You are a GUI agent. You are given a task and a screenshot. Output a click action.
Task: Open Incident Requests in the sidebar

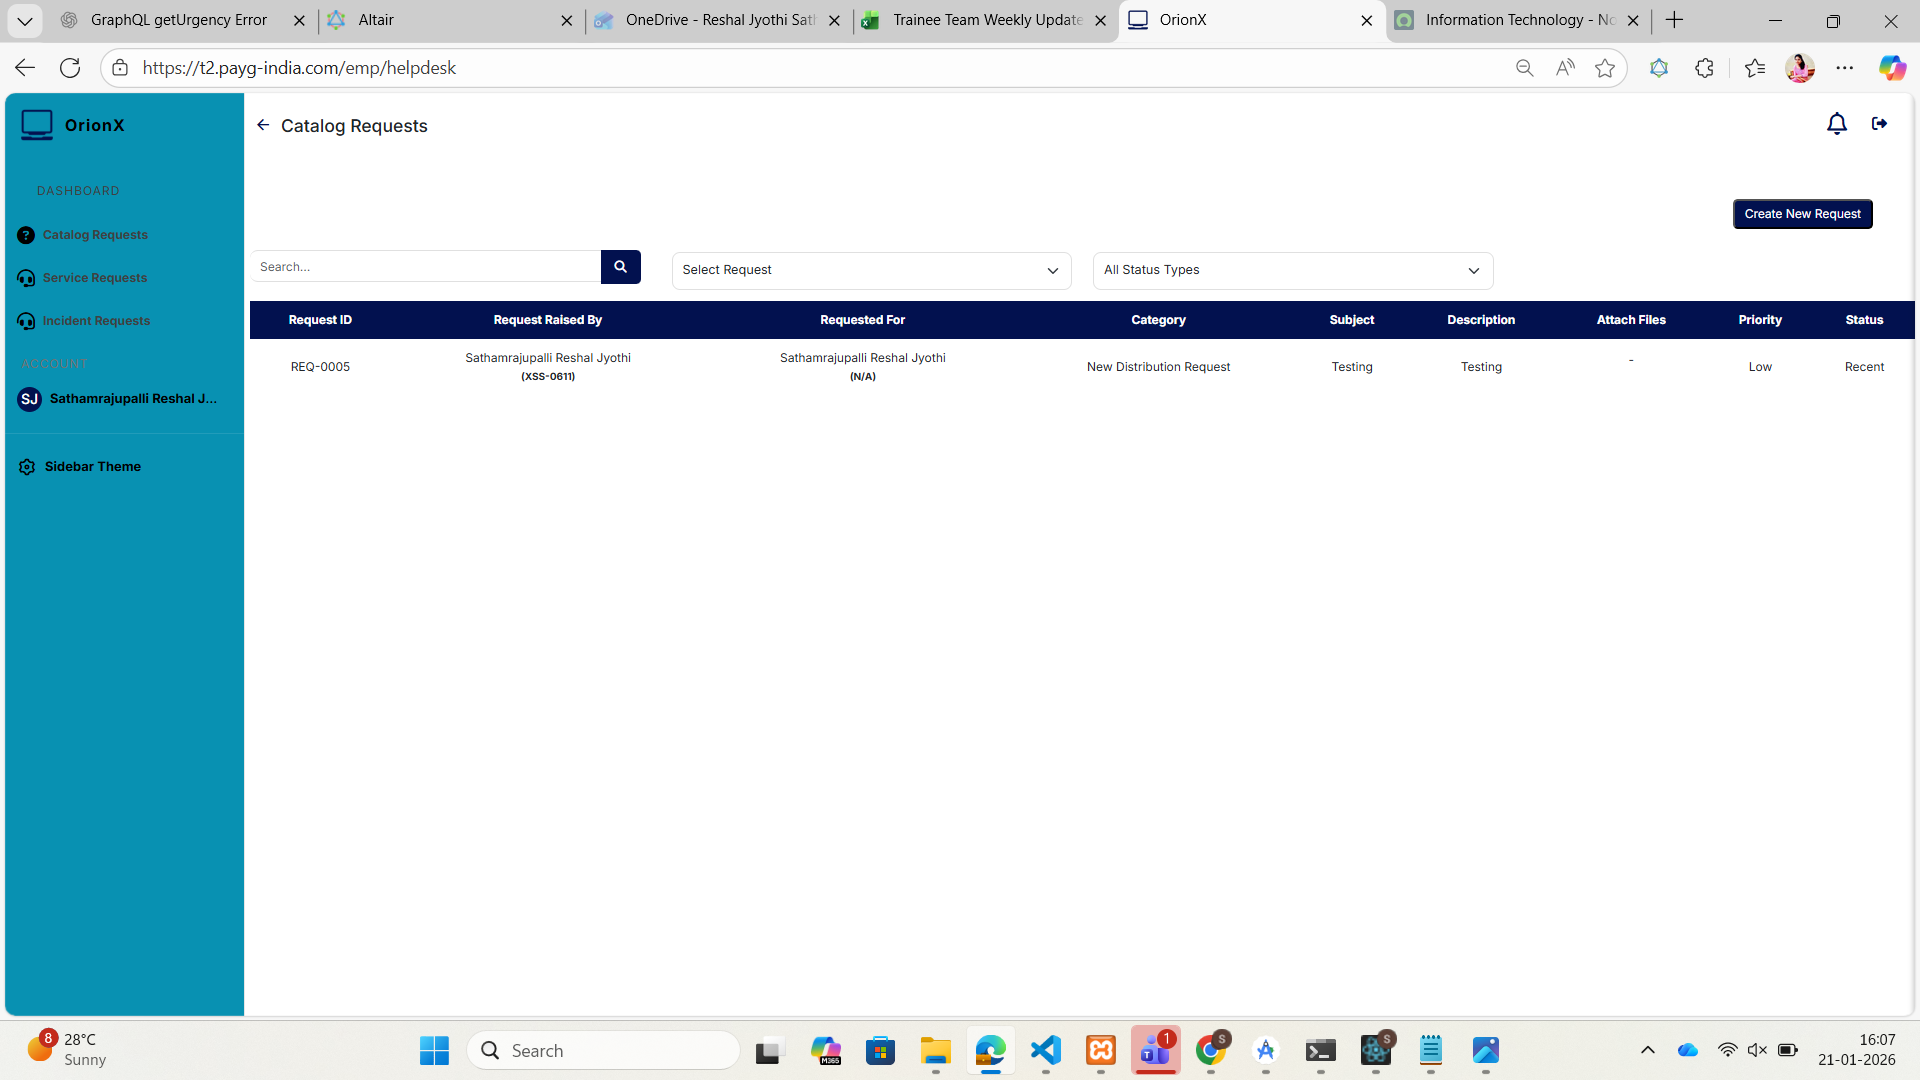pos(96,321)
